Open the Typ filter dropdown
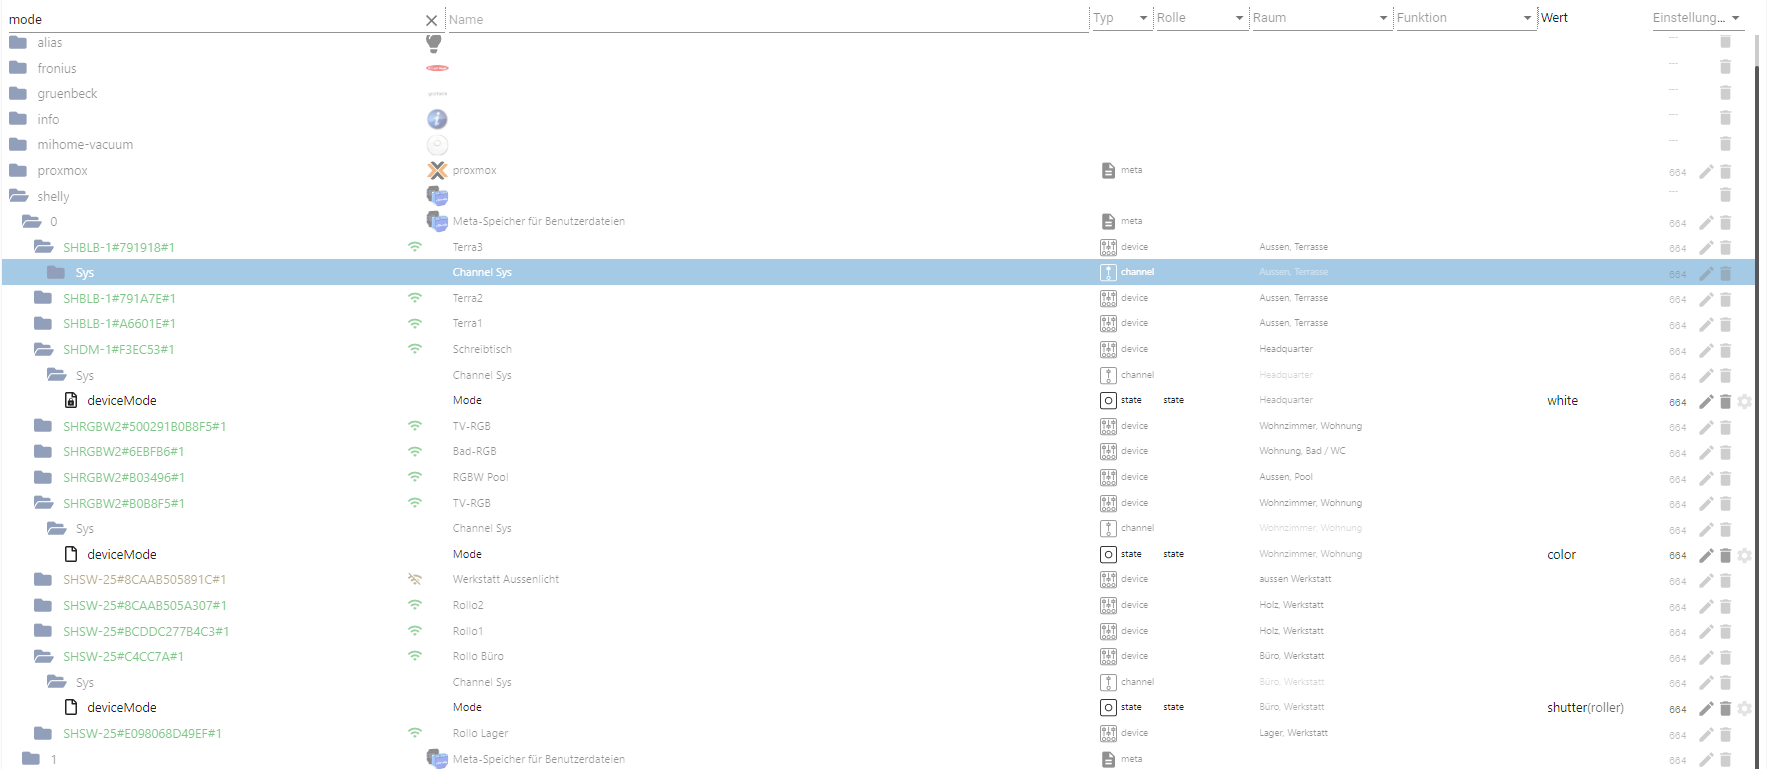The height and width of the screenshot is (769, 1767). (x=1120, y=18)
